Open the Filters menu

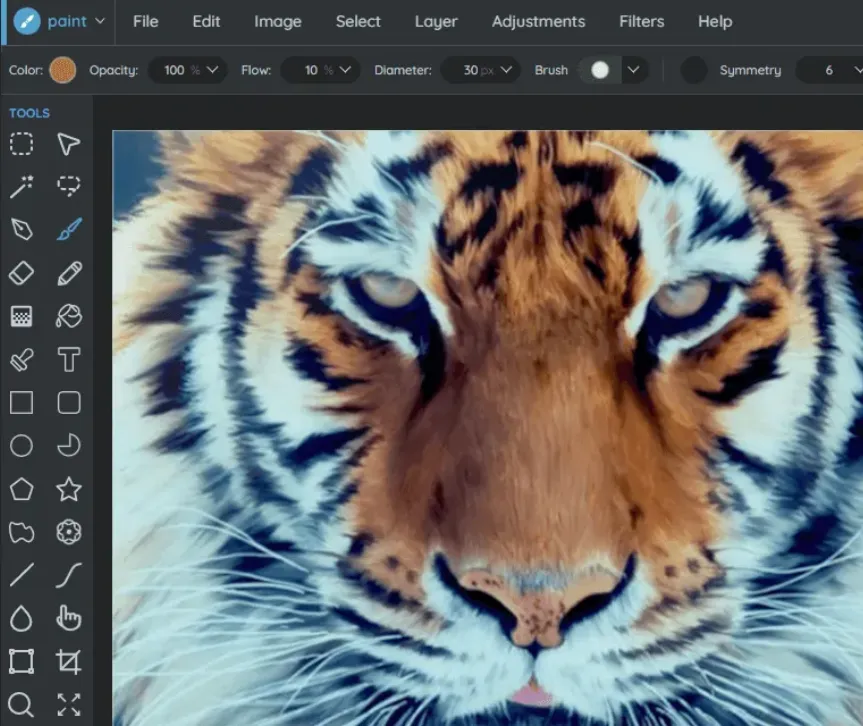tap(641, 21)
